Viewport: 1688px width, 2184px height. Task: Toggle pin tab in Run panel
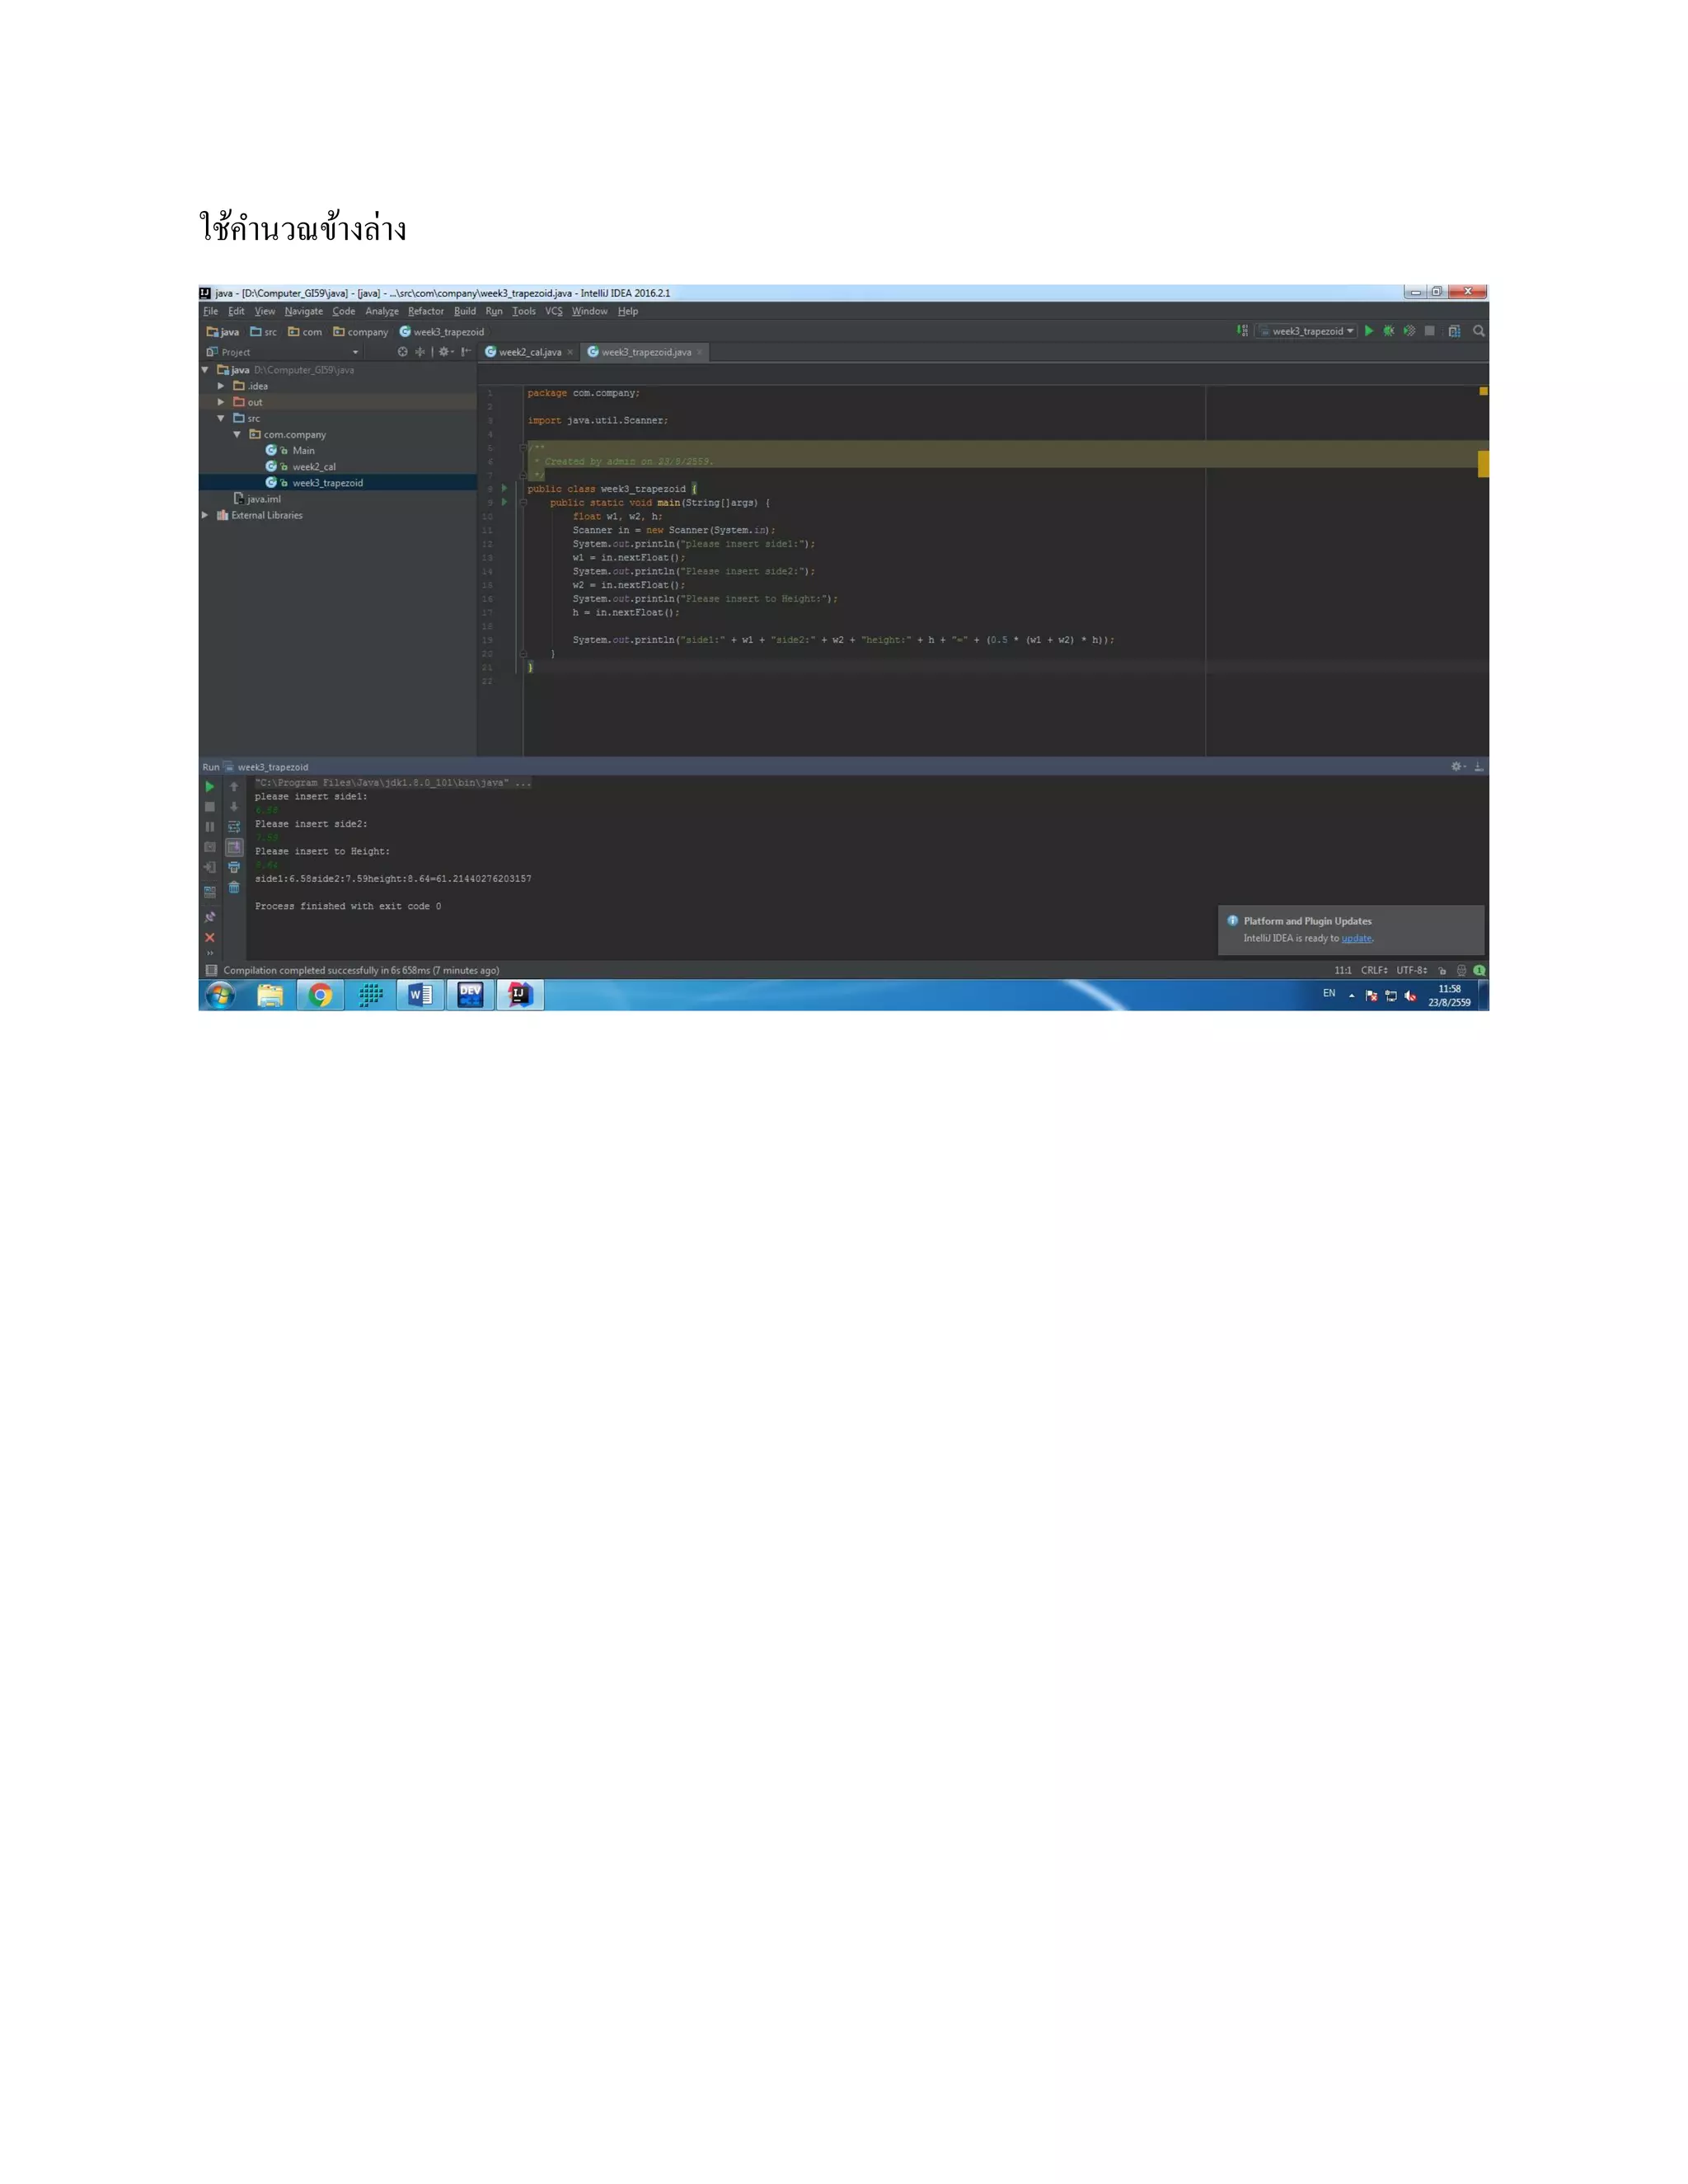point(210,917)
